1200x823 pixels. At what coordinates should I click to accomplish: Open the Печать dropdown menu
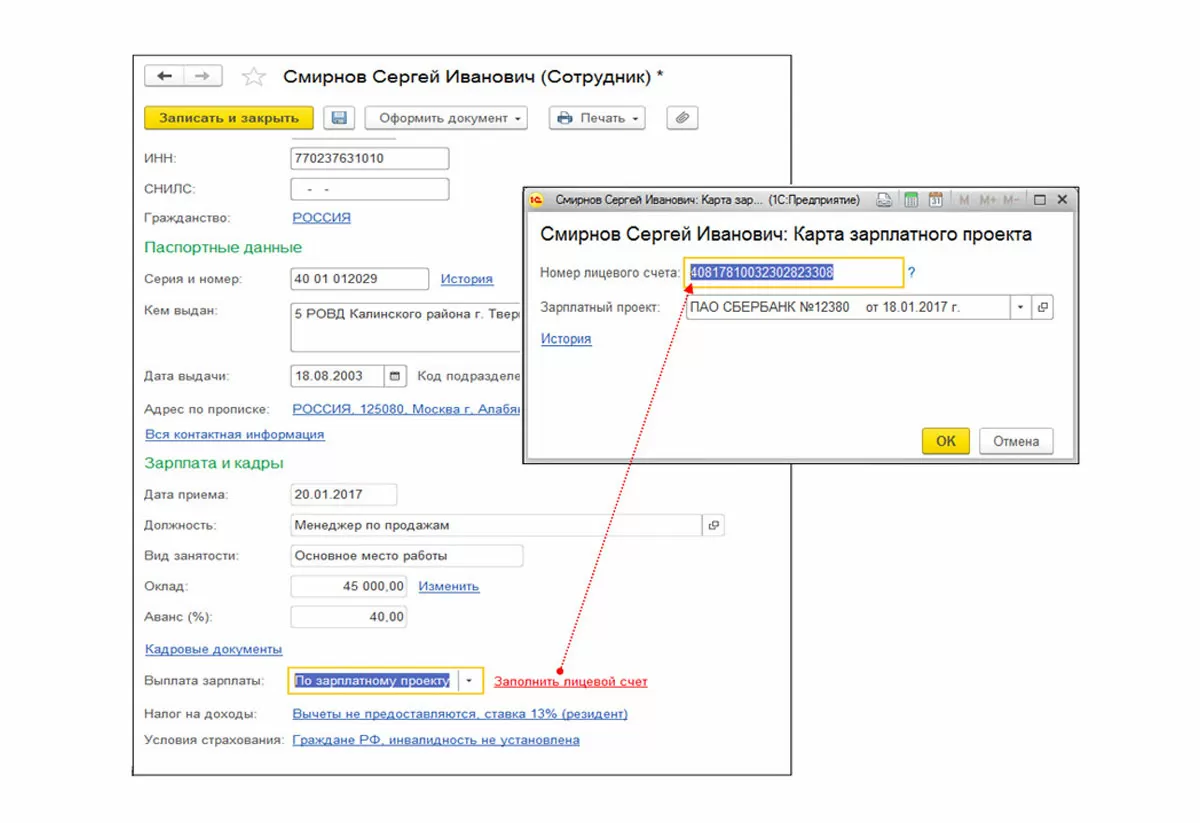point(597,118)
